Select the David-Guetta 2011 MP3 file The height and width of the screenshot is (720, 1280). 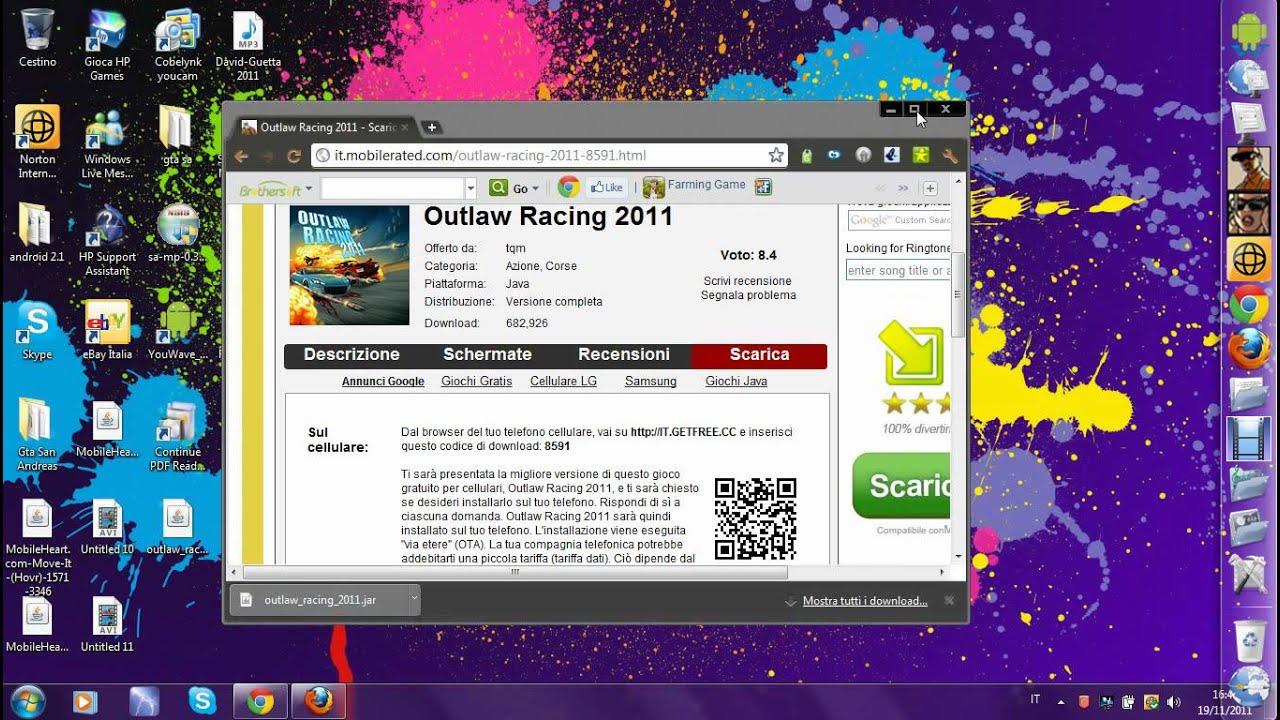[248, 45]
